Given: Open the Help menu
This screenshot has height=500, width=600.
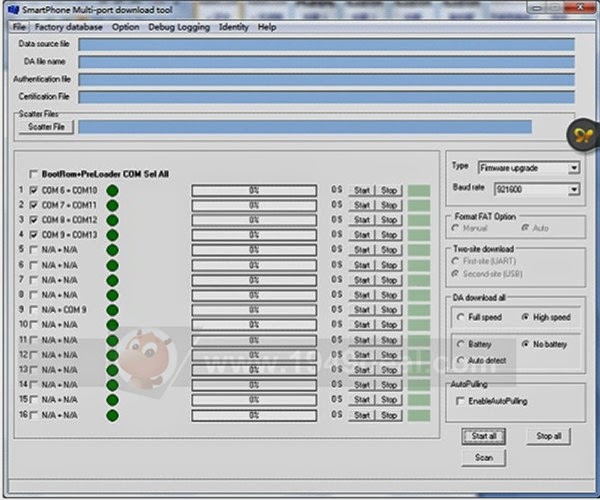Looking at the screenshot, I should [x=267, y=27].
